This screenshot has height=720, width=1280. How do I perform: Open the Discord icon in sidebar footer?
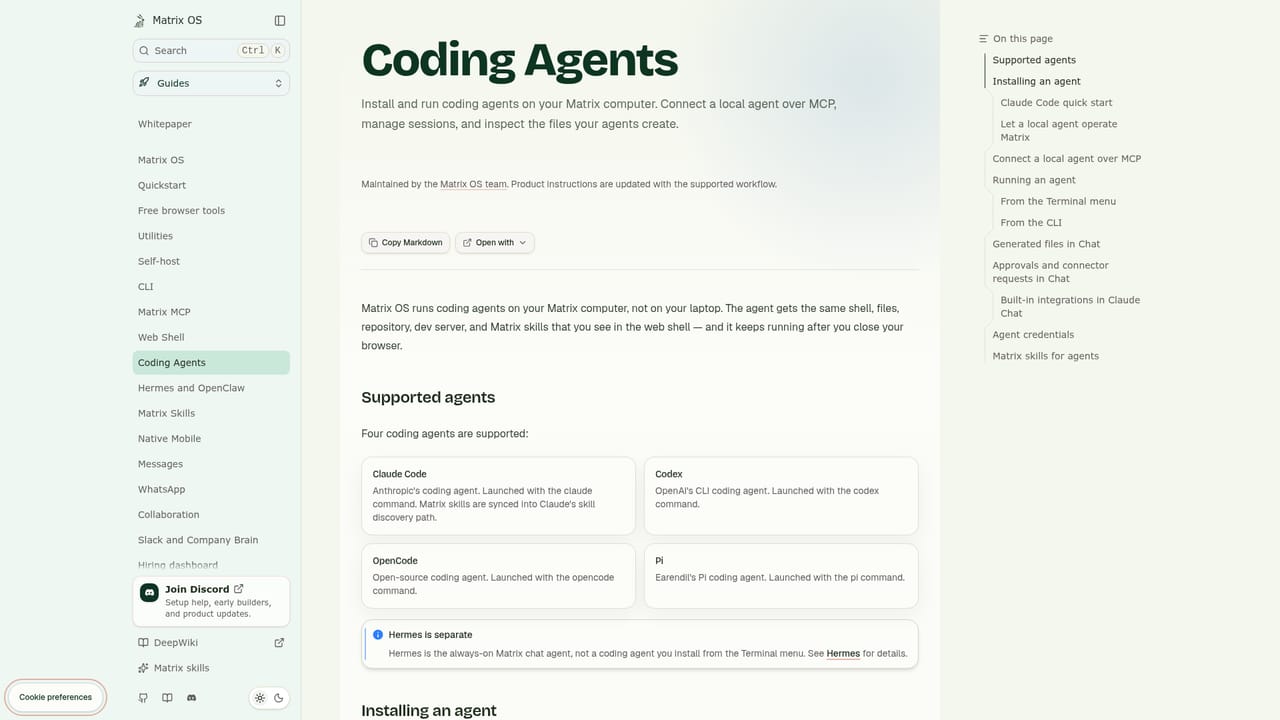(192, 698)
